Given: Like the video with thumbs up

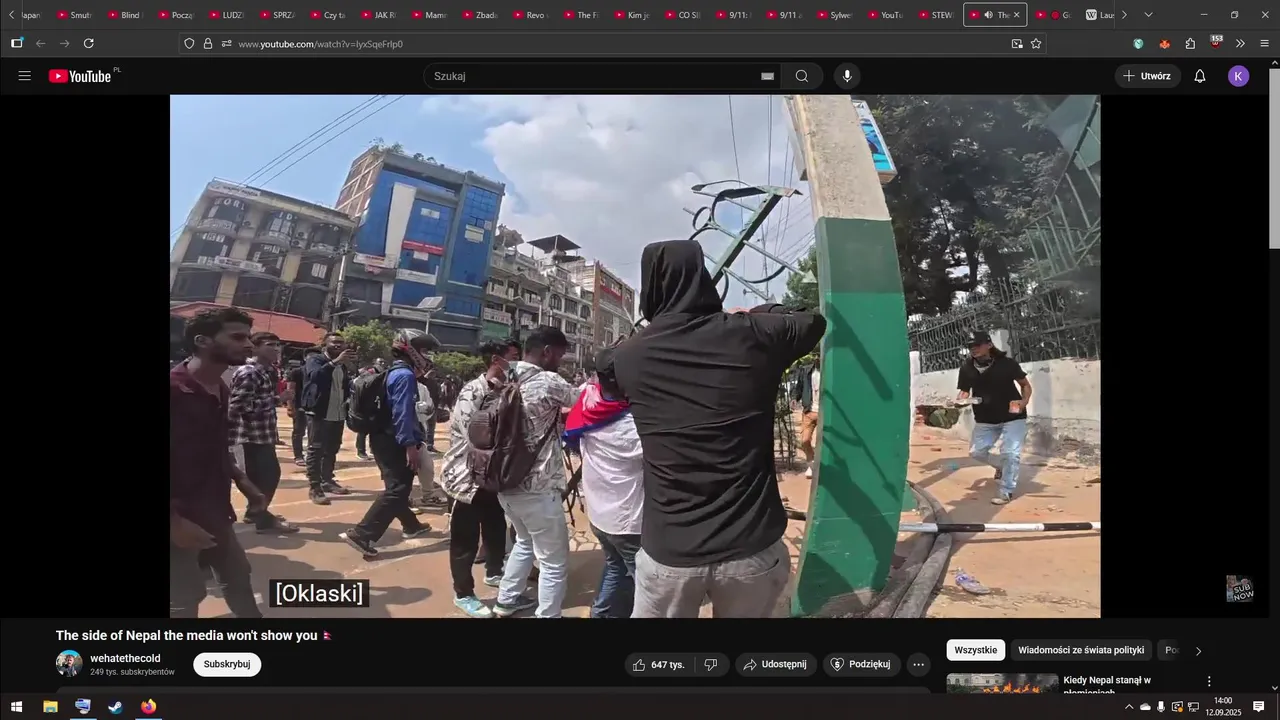Looking at the screenshot, I should click(658, 665).
